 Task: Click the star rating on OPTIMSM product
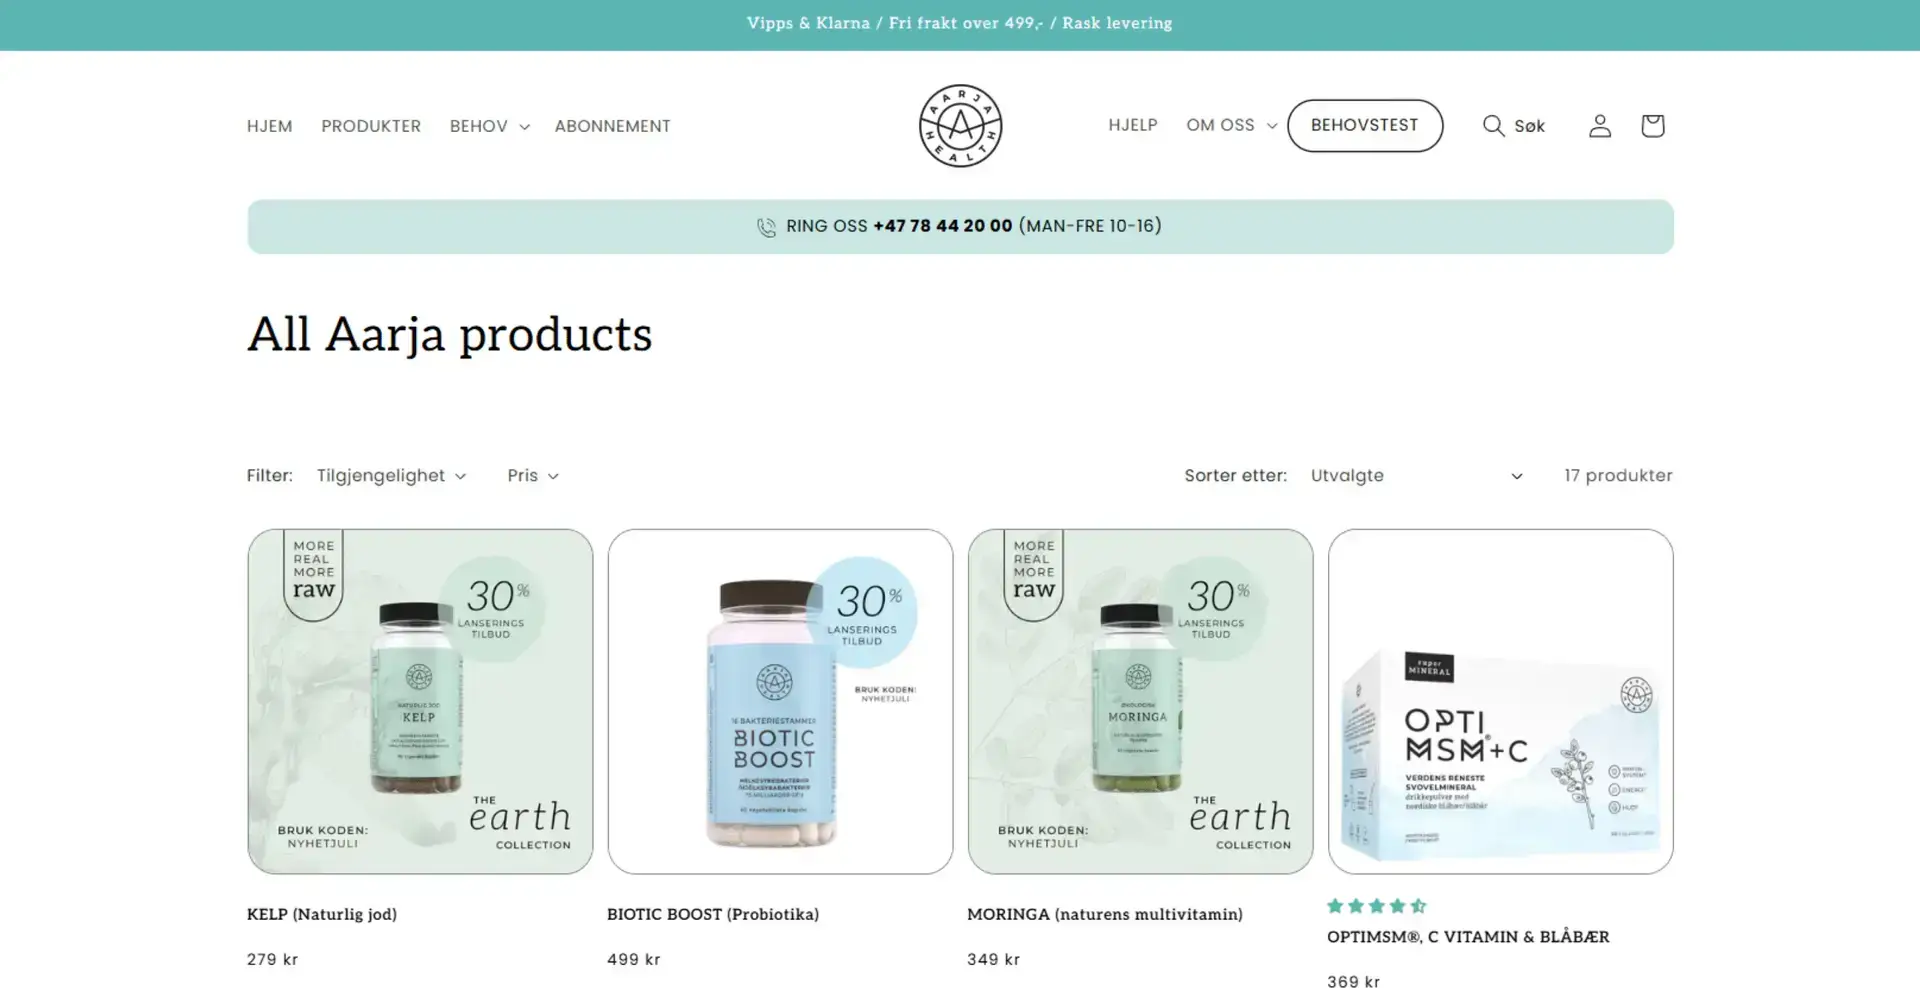1376,906
